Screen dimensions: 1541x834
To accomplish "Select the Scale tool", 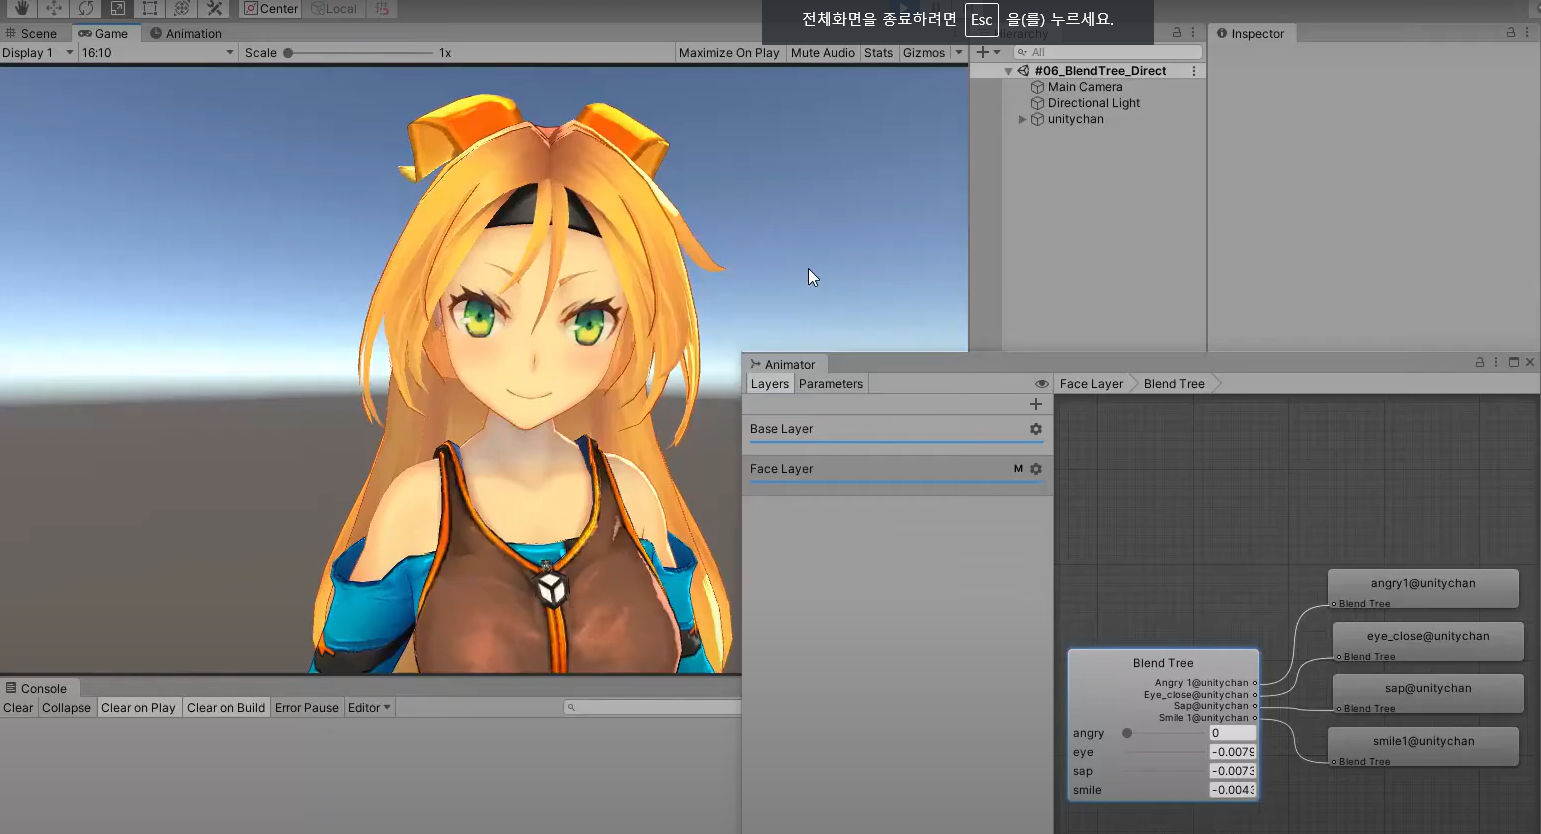I will [117, 8].
